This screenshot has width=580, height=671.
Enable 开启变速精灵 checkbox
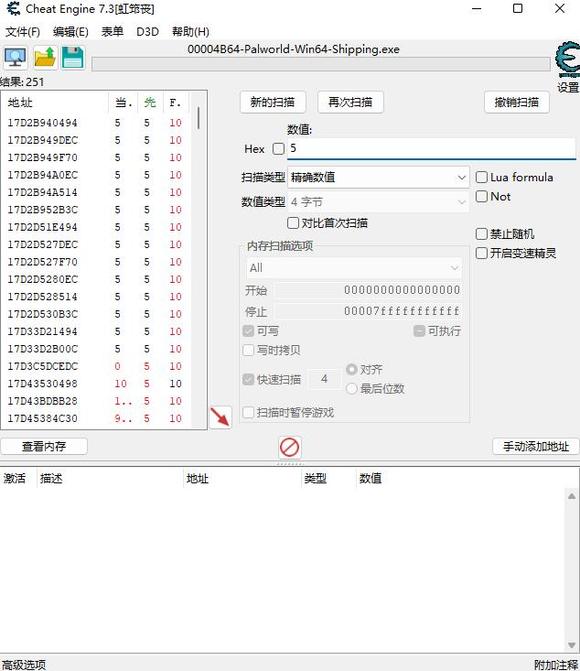tap(482, 253)
